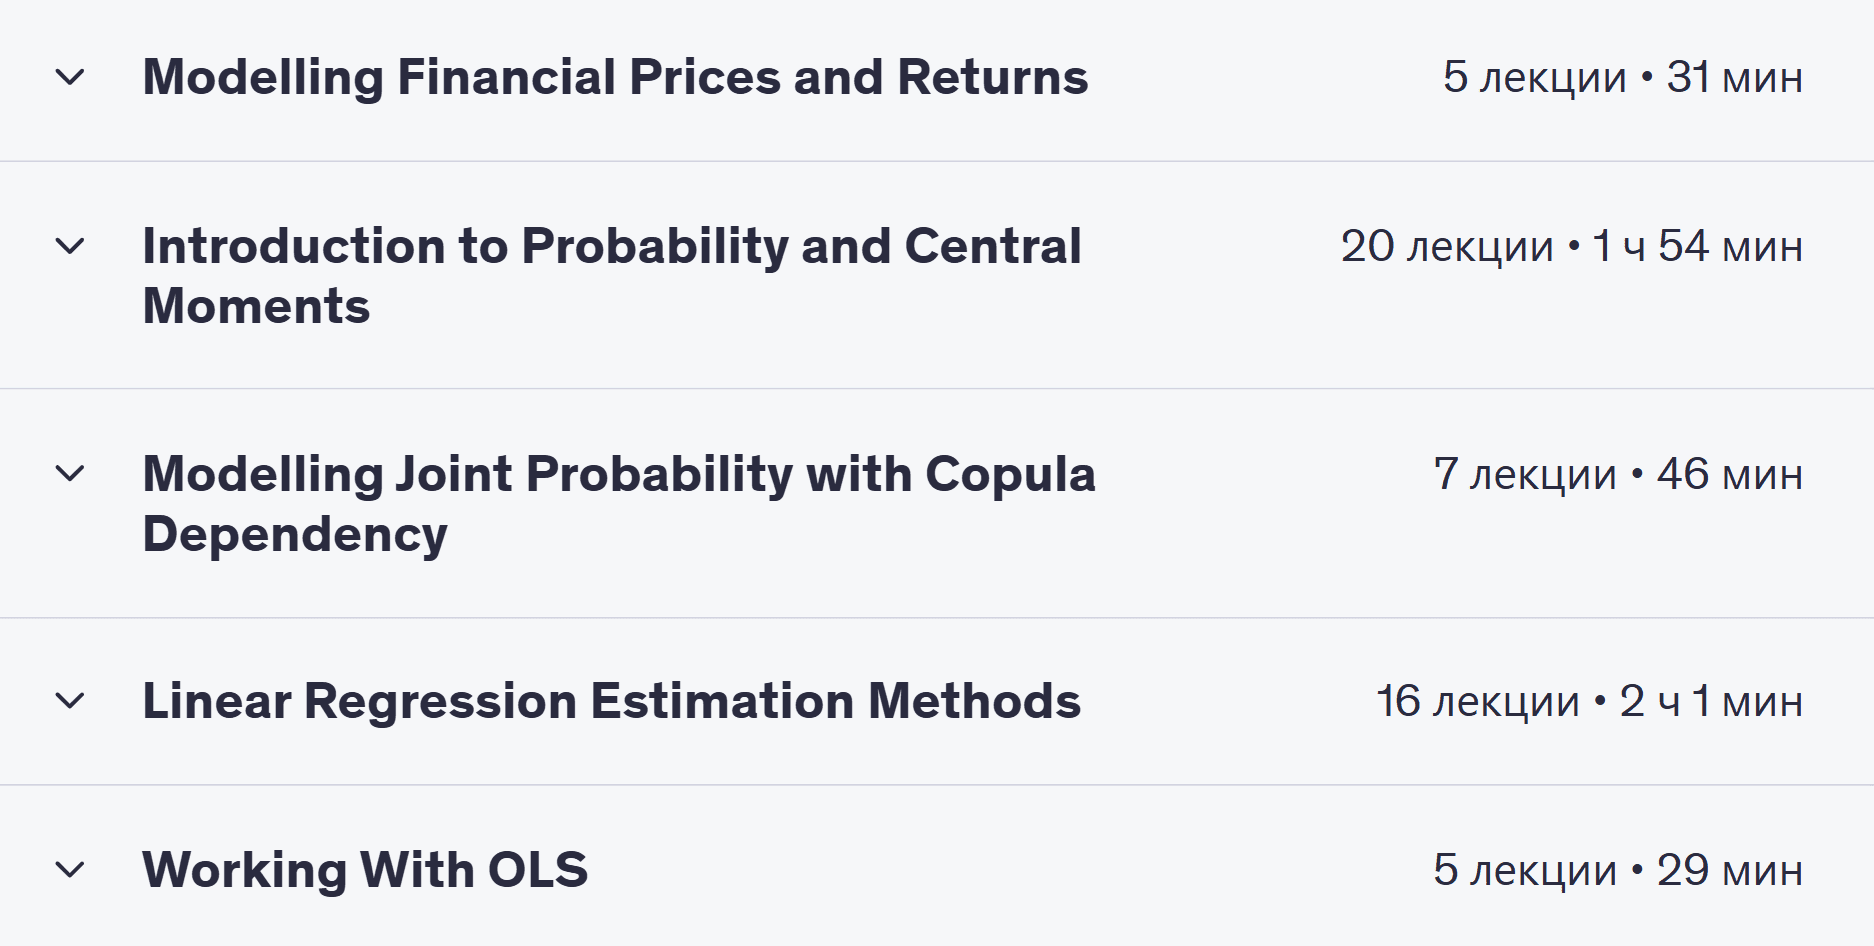This screenshot has height=946, width=1874.
Task: Click the '5 лекции' count in first section
Action: pos(1534,77)
